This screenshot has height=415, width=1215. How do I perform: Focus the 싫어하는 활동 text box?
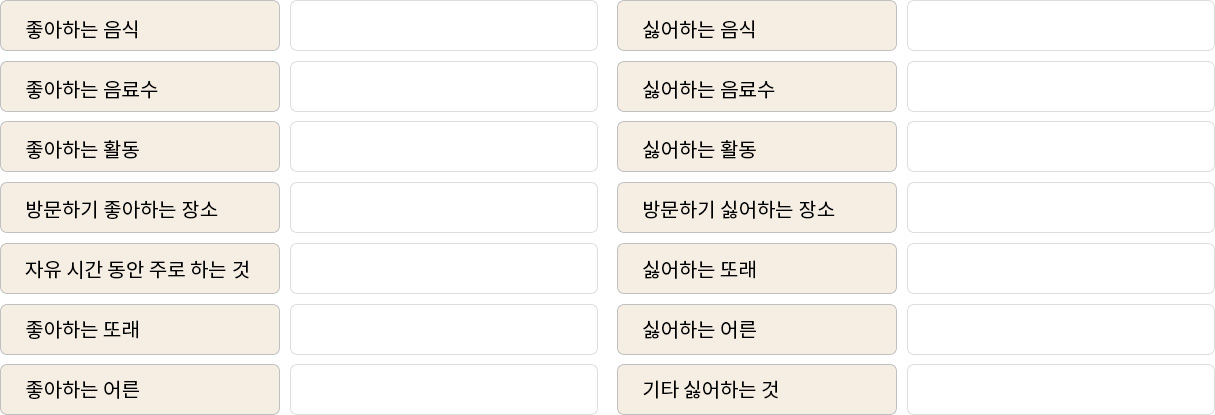(1061, 147)
